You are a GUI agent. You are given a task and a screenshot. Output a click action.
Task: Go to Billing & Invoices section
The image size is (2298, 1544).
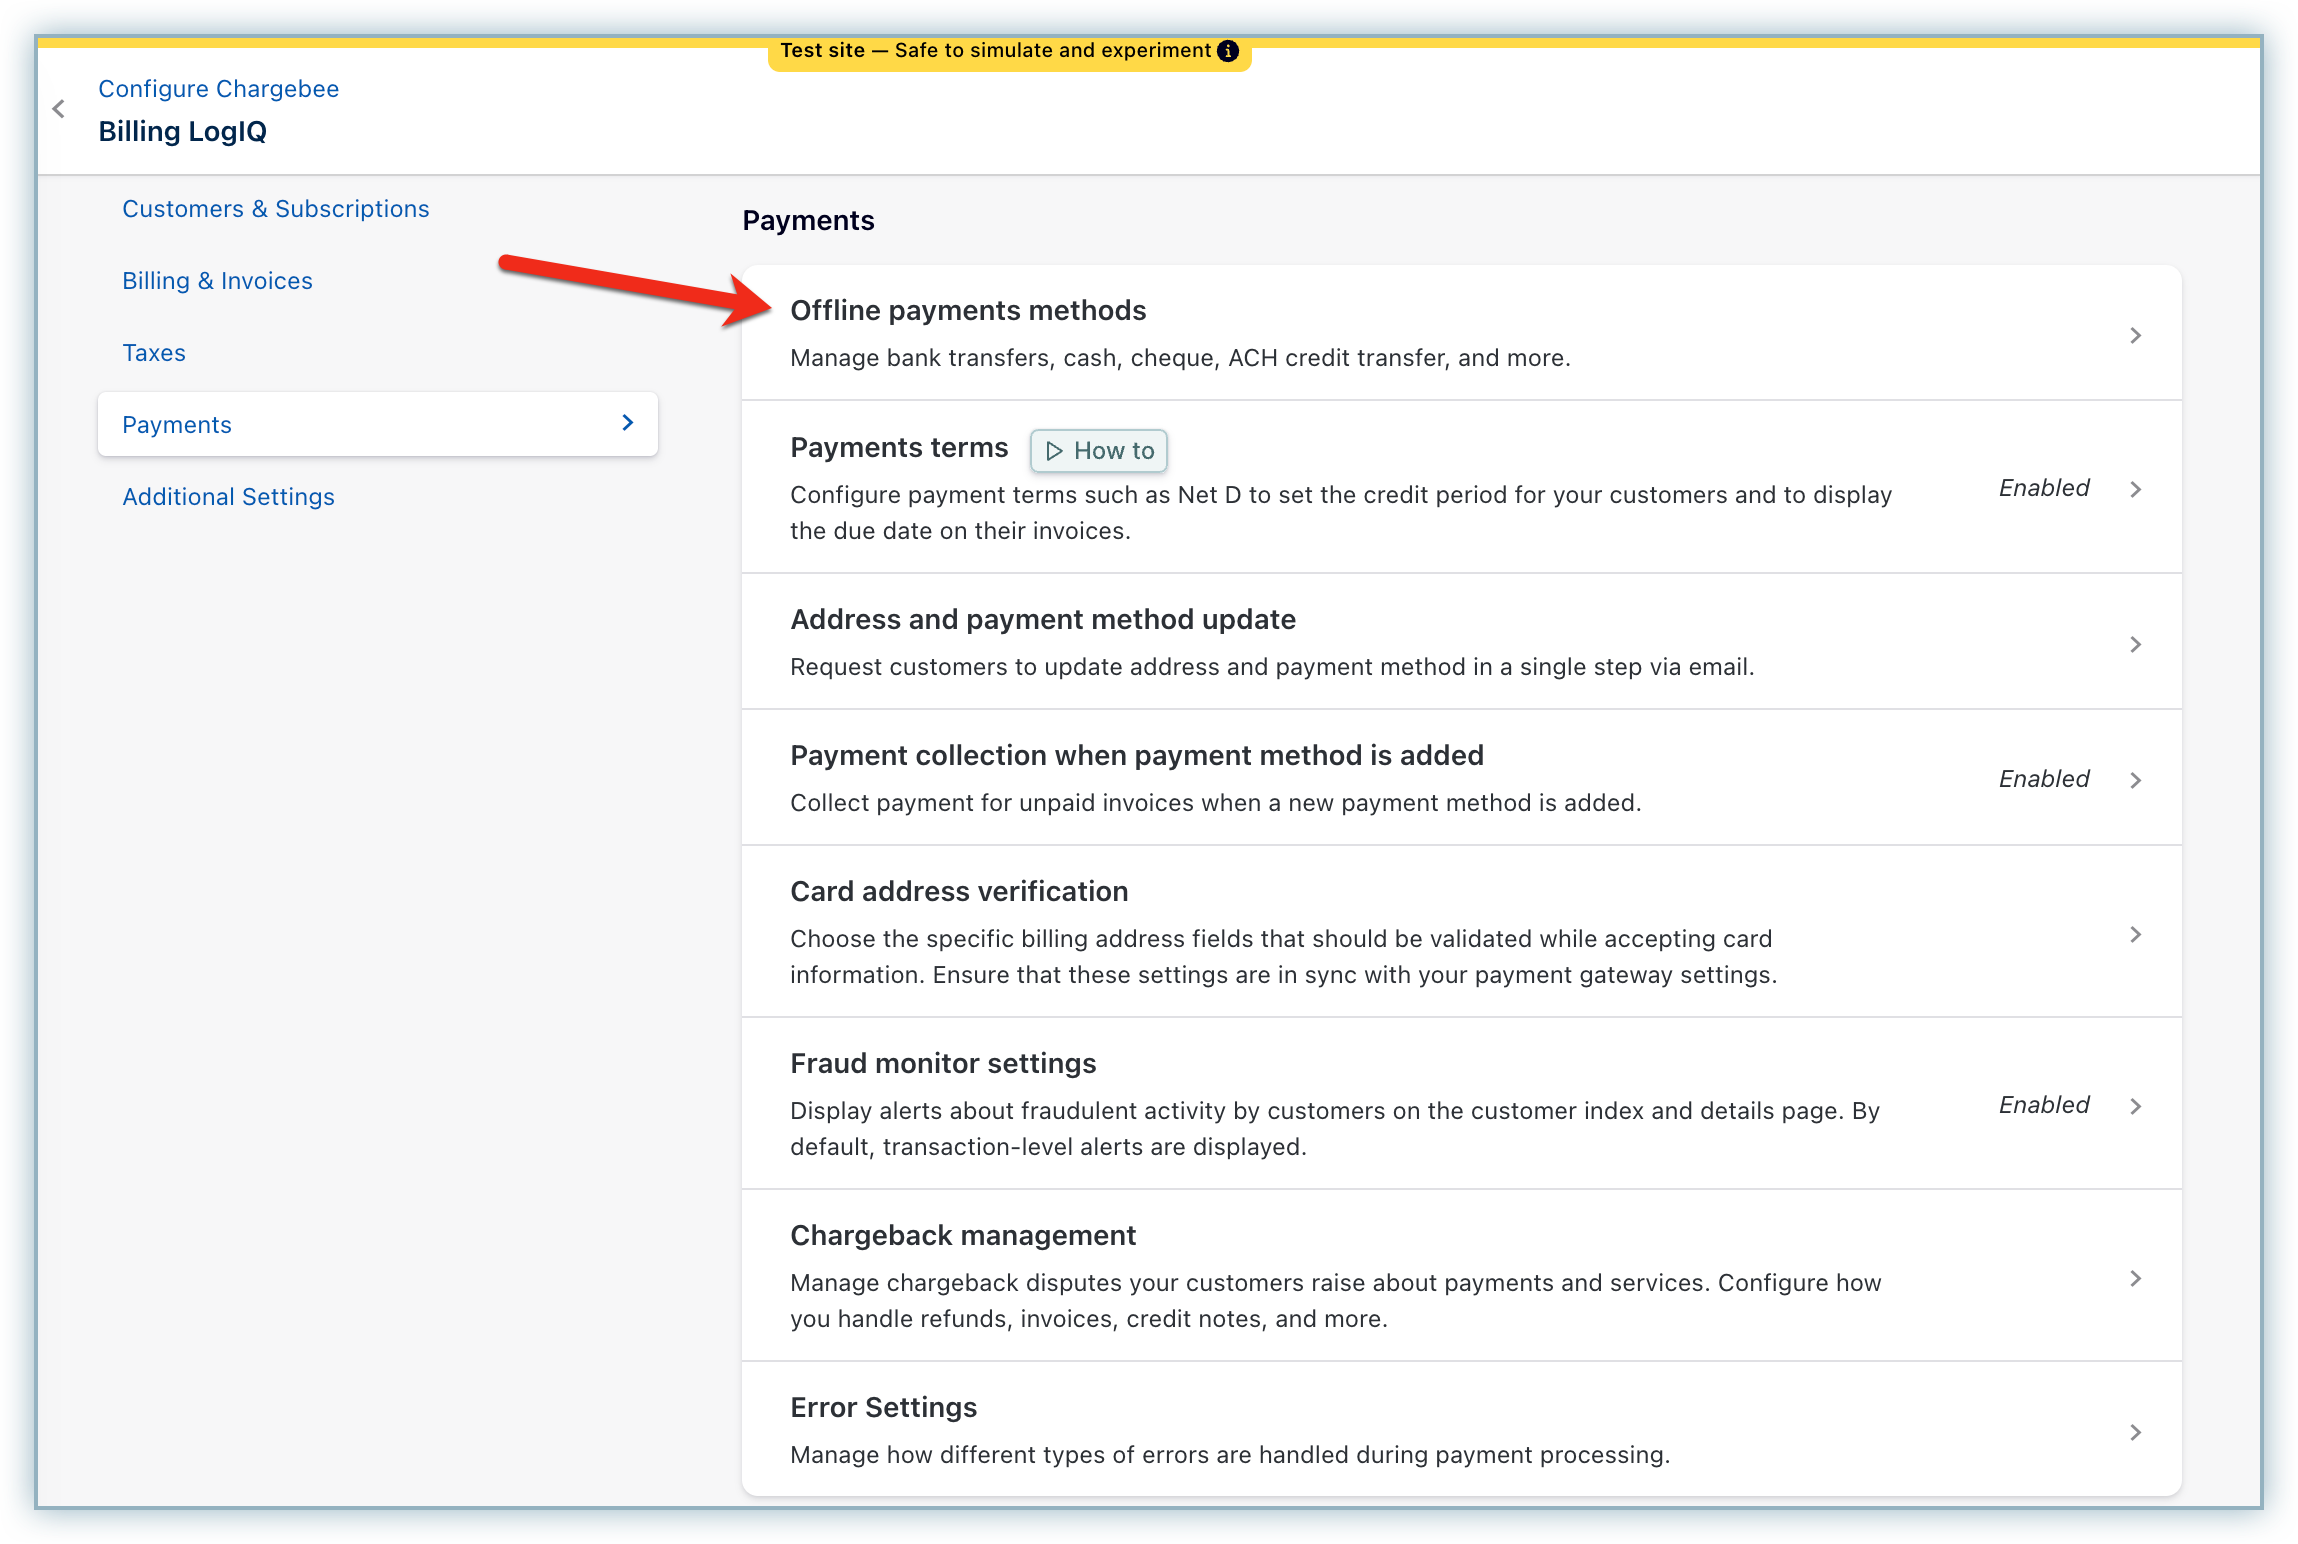tap(217, 281)
